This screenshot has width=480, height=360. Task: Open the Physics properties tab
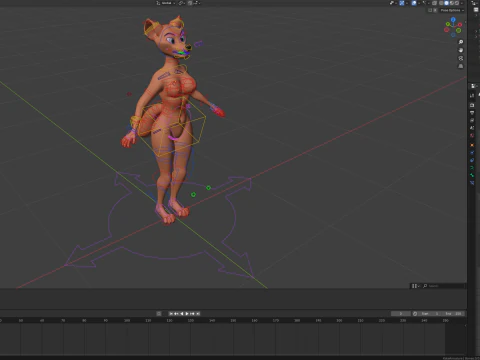point(472,153)
